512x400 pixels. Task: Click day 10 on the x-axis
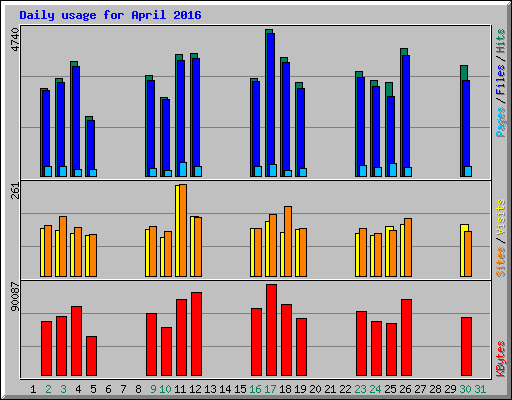coord(165,389)
